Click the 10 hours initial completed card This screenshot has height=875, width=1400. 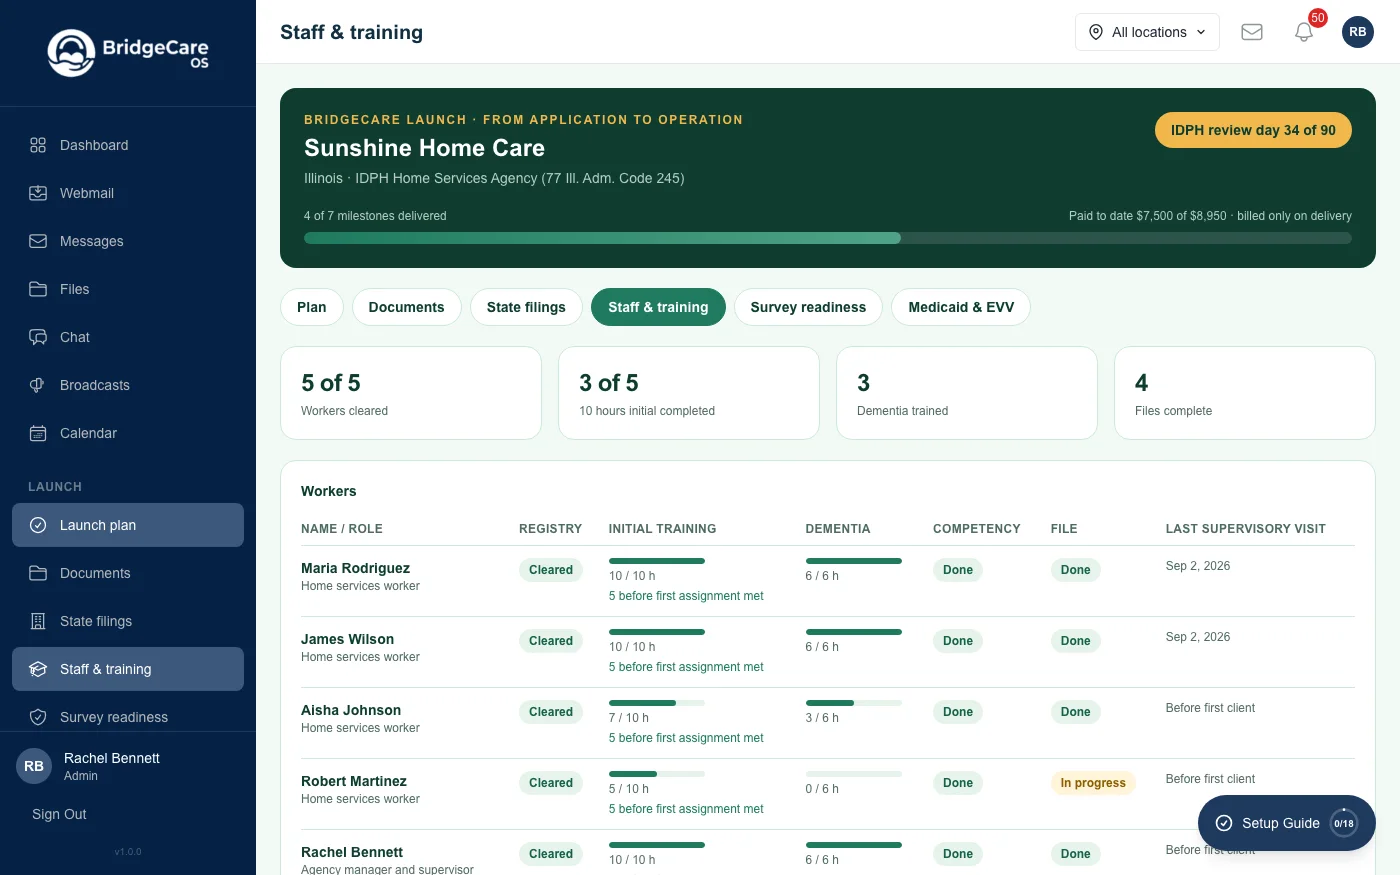(x=689, y=393)
